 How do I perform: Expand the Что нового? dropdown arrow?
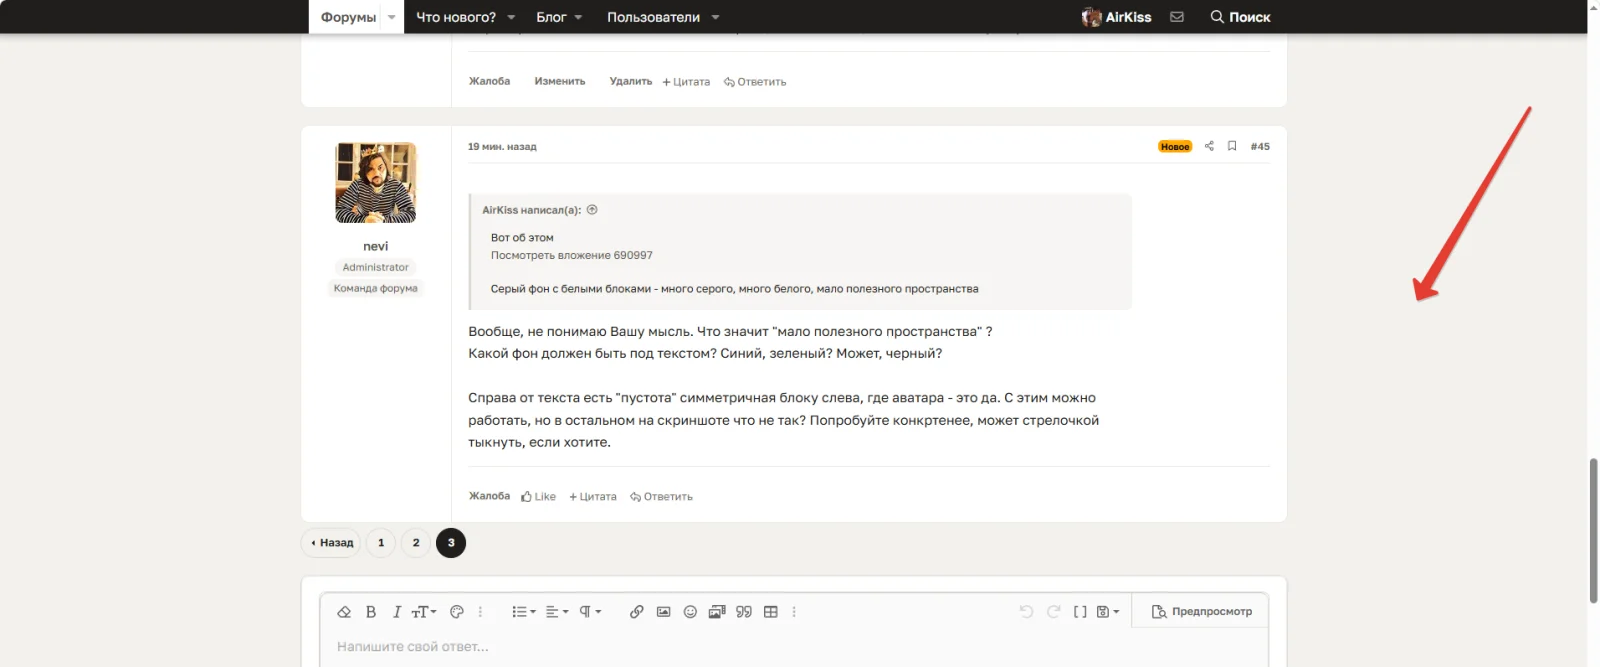[511, 17]
